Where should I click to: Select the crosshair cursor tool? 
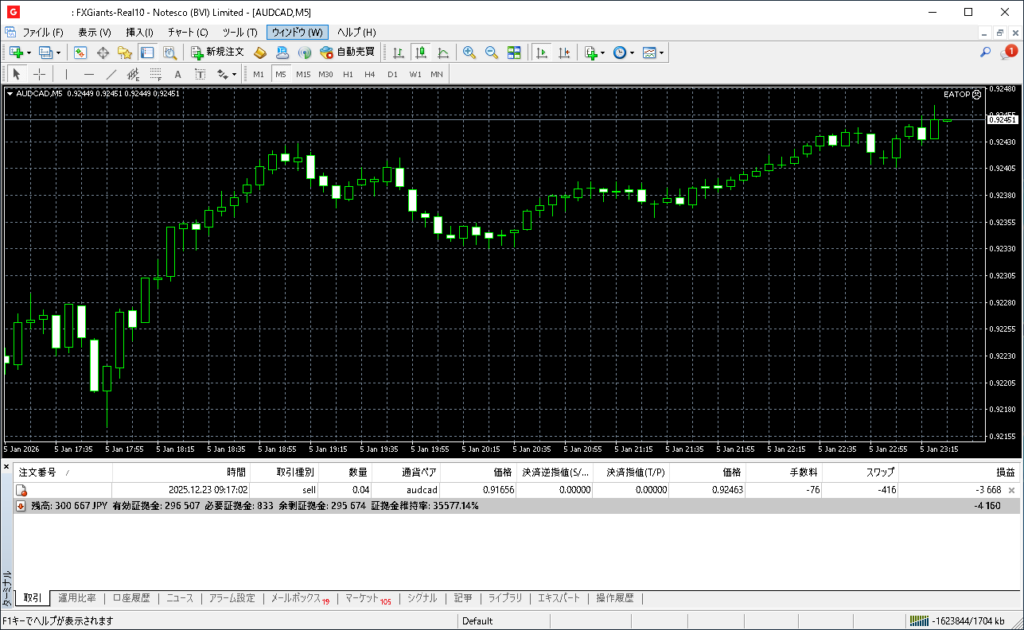click(39, 74)
